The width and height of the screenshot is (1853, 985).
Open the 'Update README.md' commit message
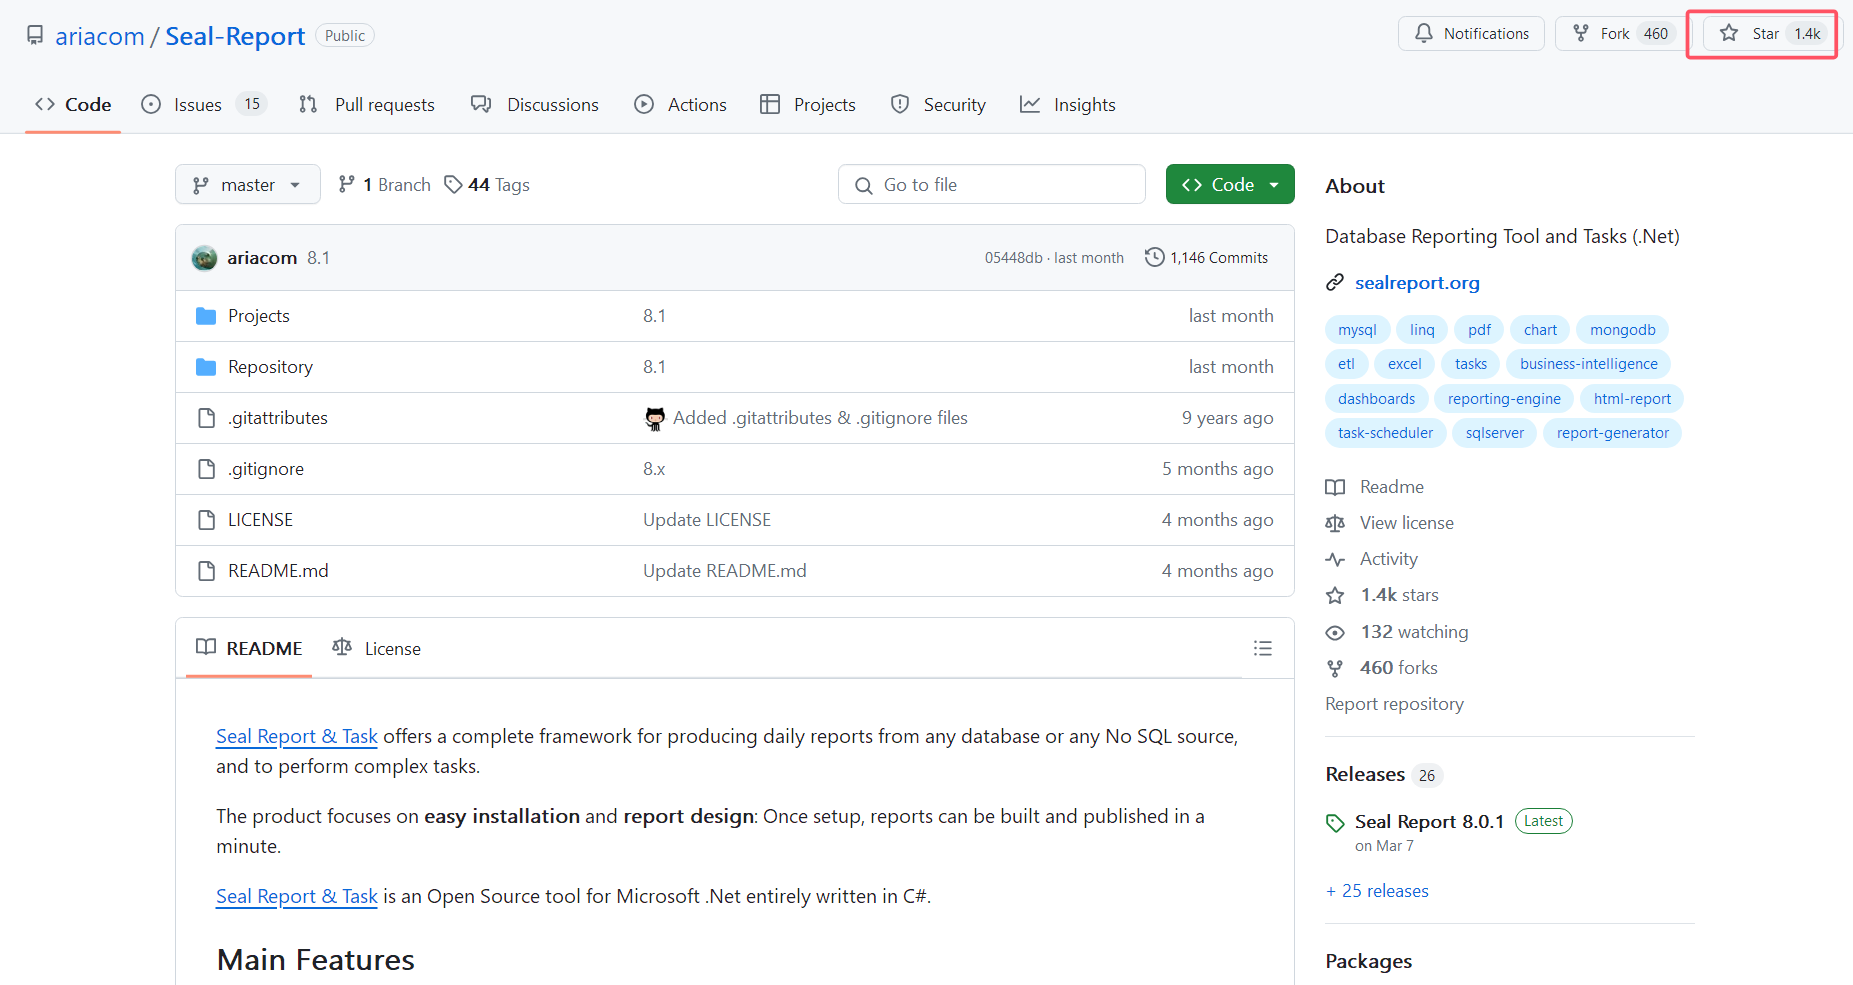[x=724, y=571]
